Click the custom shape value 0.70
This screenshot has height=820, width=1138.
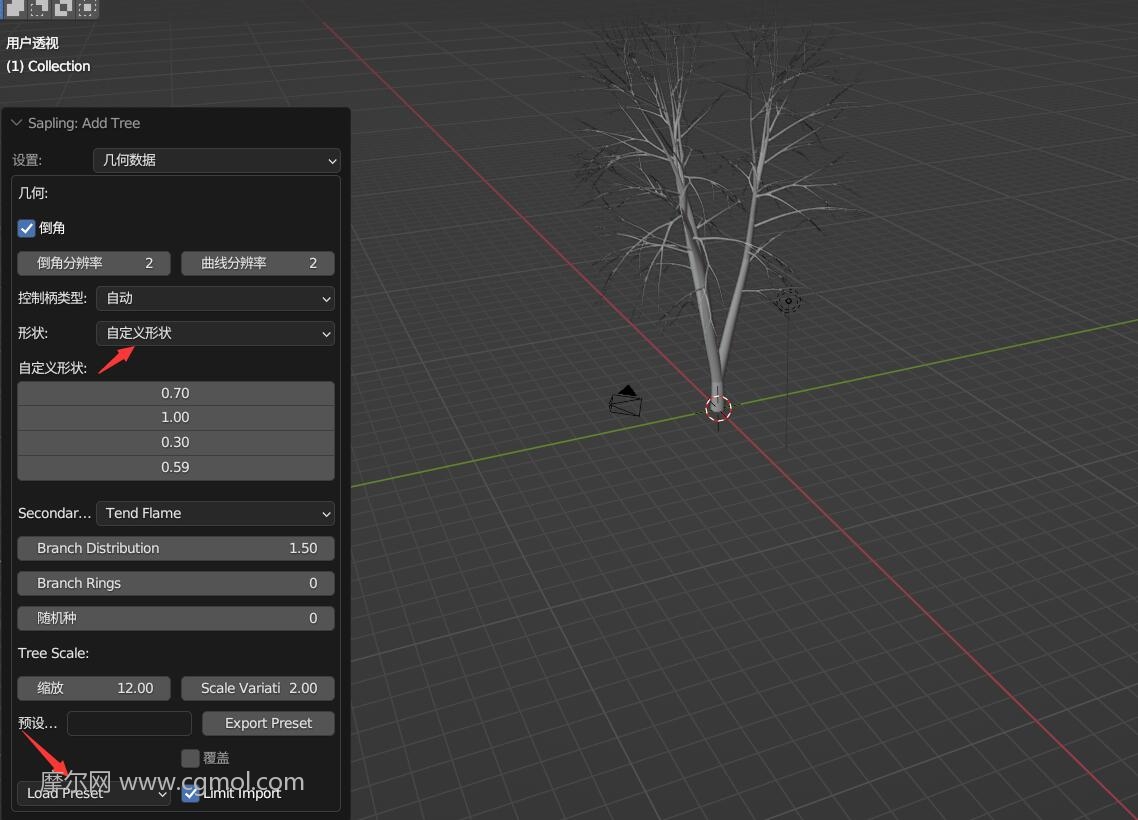point(176,393)
